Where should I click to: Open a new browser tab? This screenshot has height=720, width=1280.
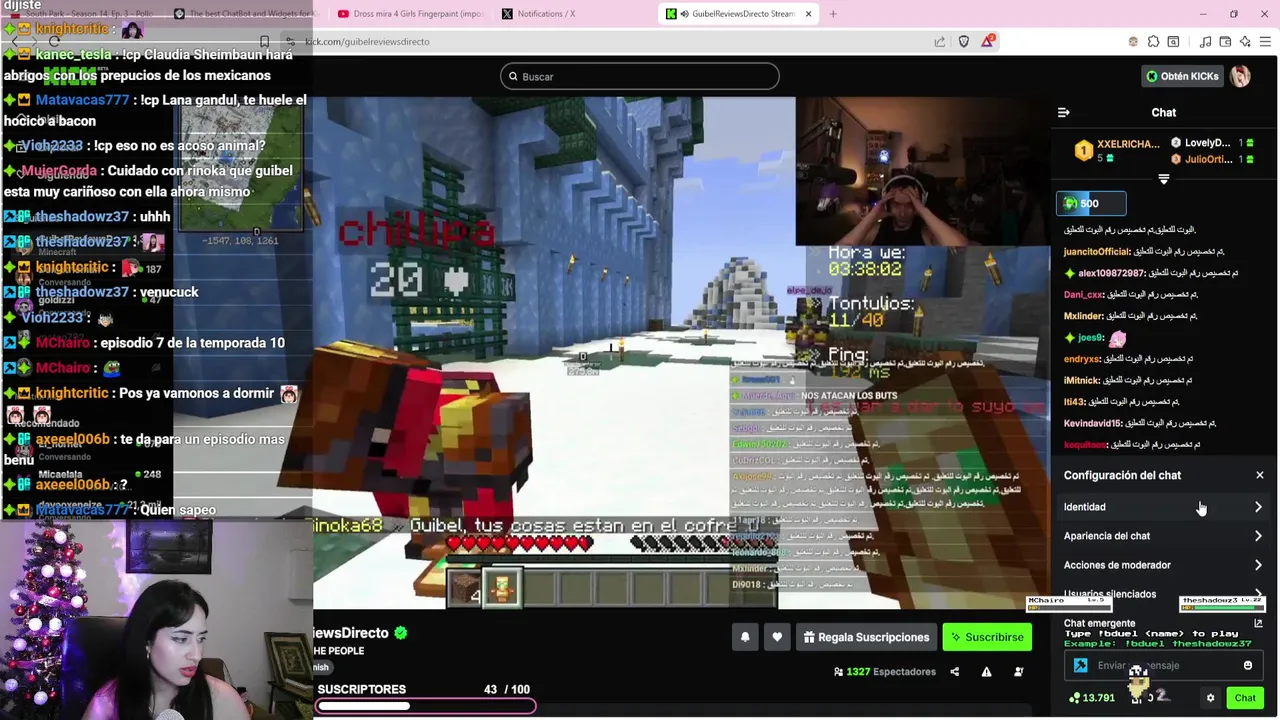click(x=833, y=14)
